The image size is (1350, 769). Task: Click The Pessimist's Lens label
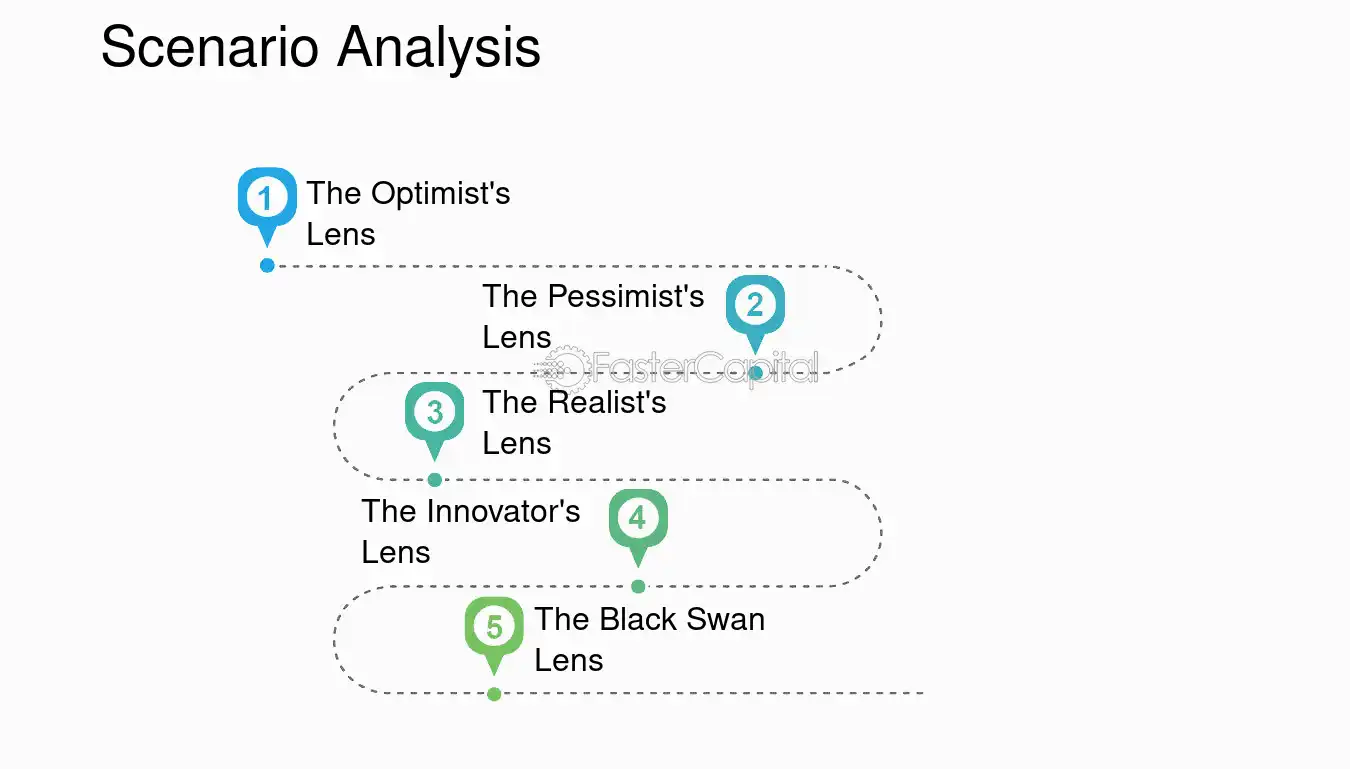point(593,316)
